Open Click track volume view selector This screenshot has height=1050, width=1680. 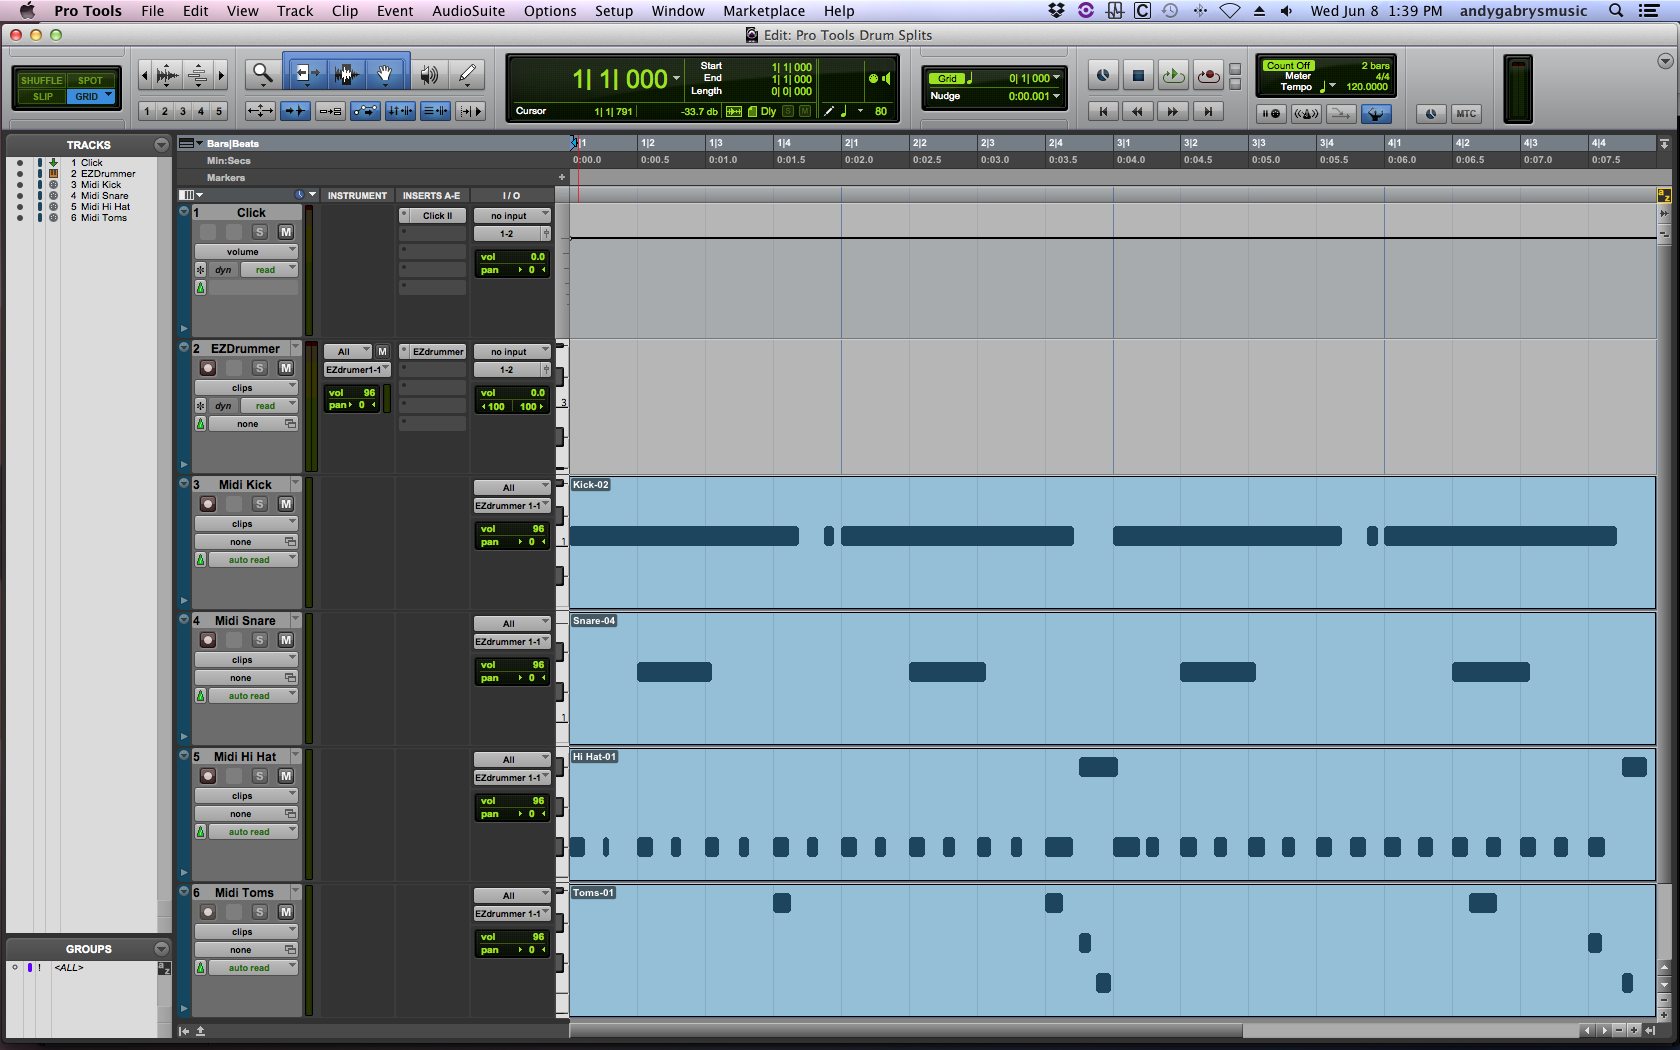(x=246, y=251)
